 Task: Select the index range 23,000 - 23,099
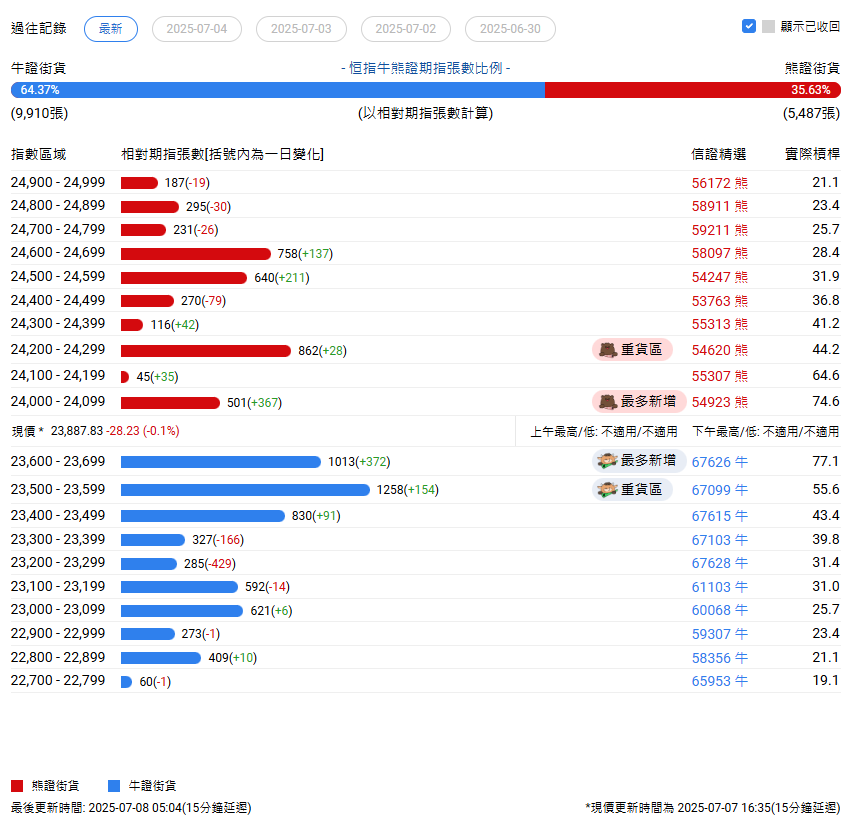coord(58,610)
